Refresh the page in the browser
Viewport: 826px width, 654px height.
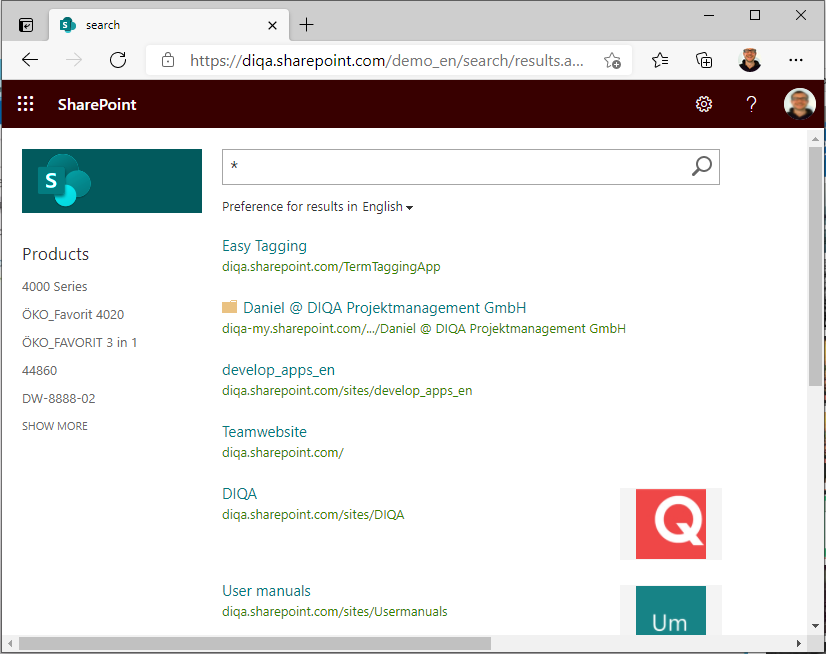(x=118, y=60)
